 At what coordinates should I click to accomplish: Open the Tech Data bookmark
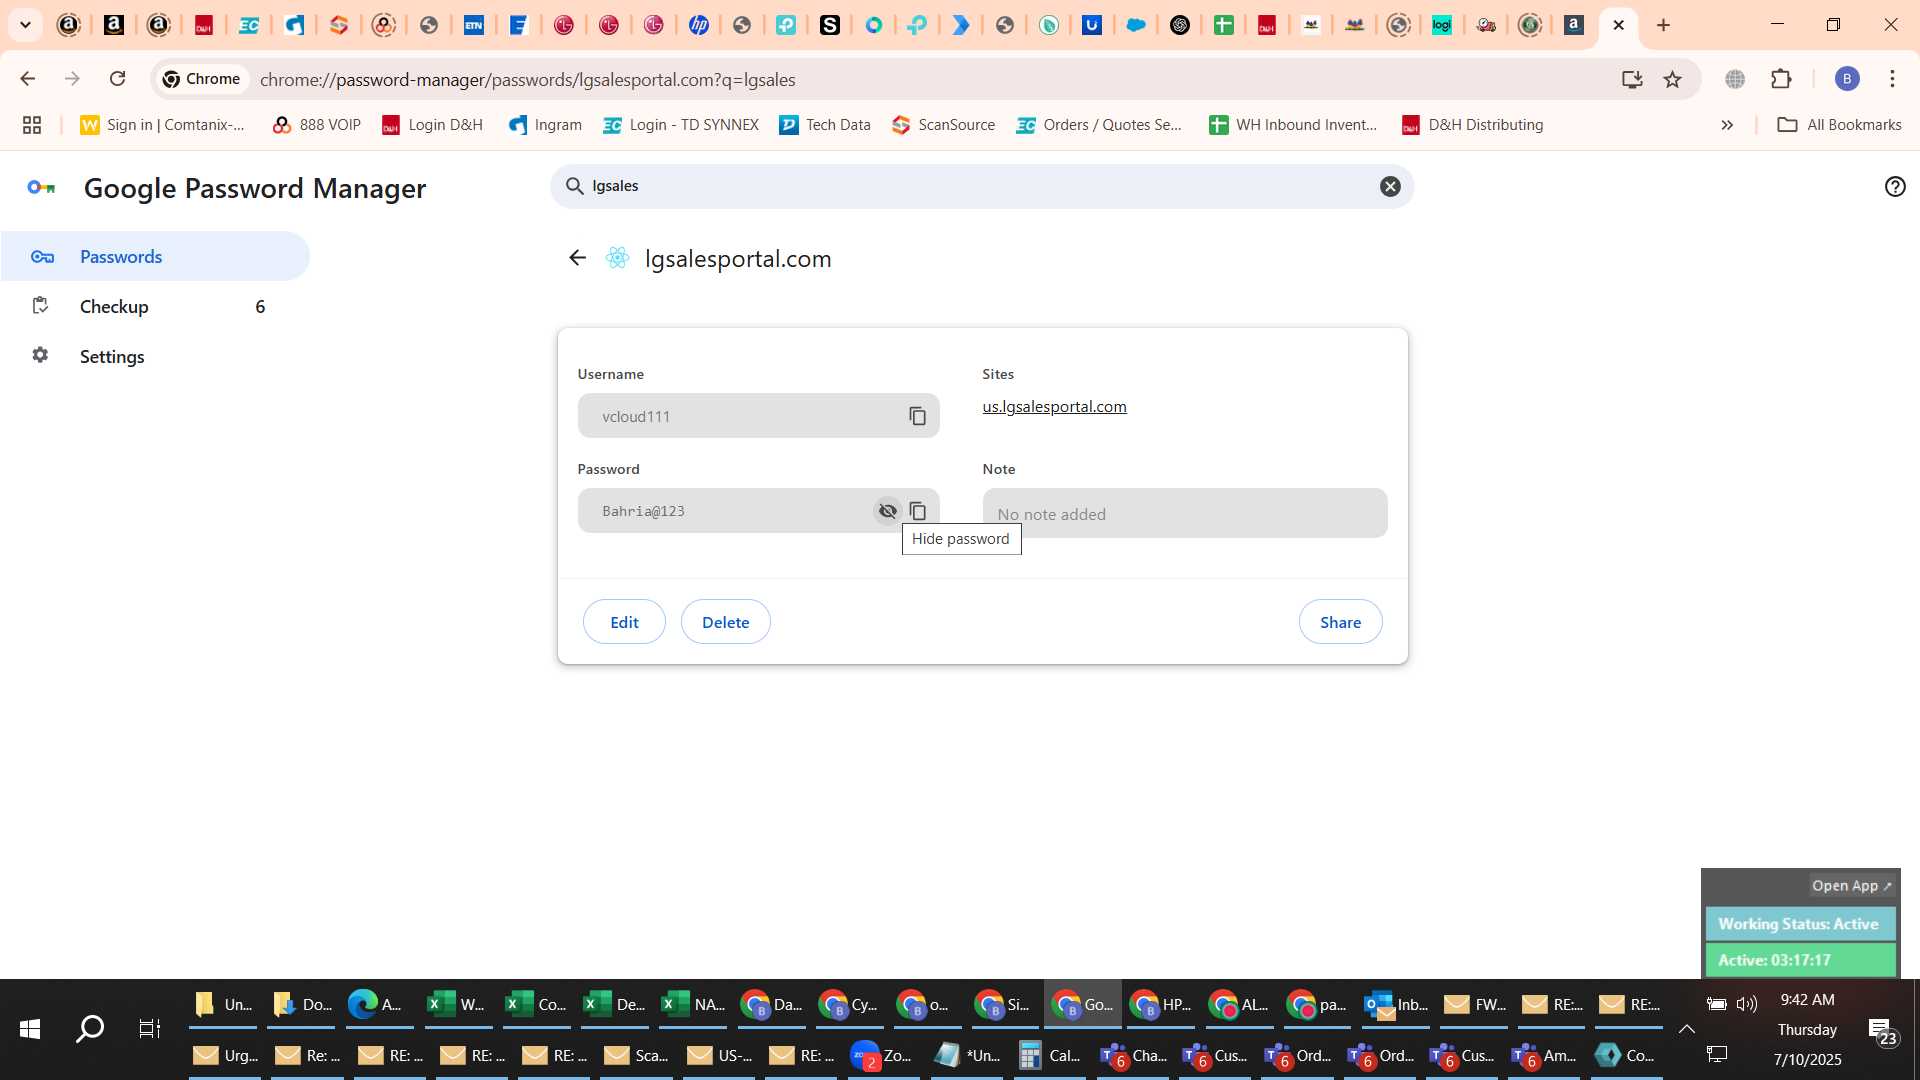(x=825, y=125)
